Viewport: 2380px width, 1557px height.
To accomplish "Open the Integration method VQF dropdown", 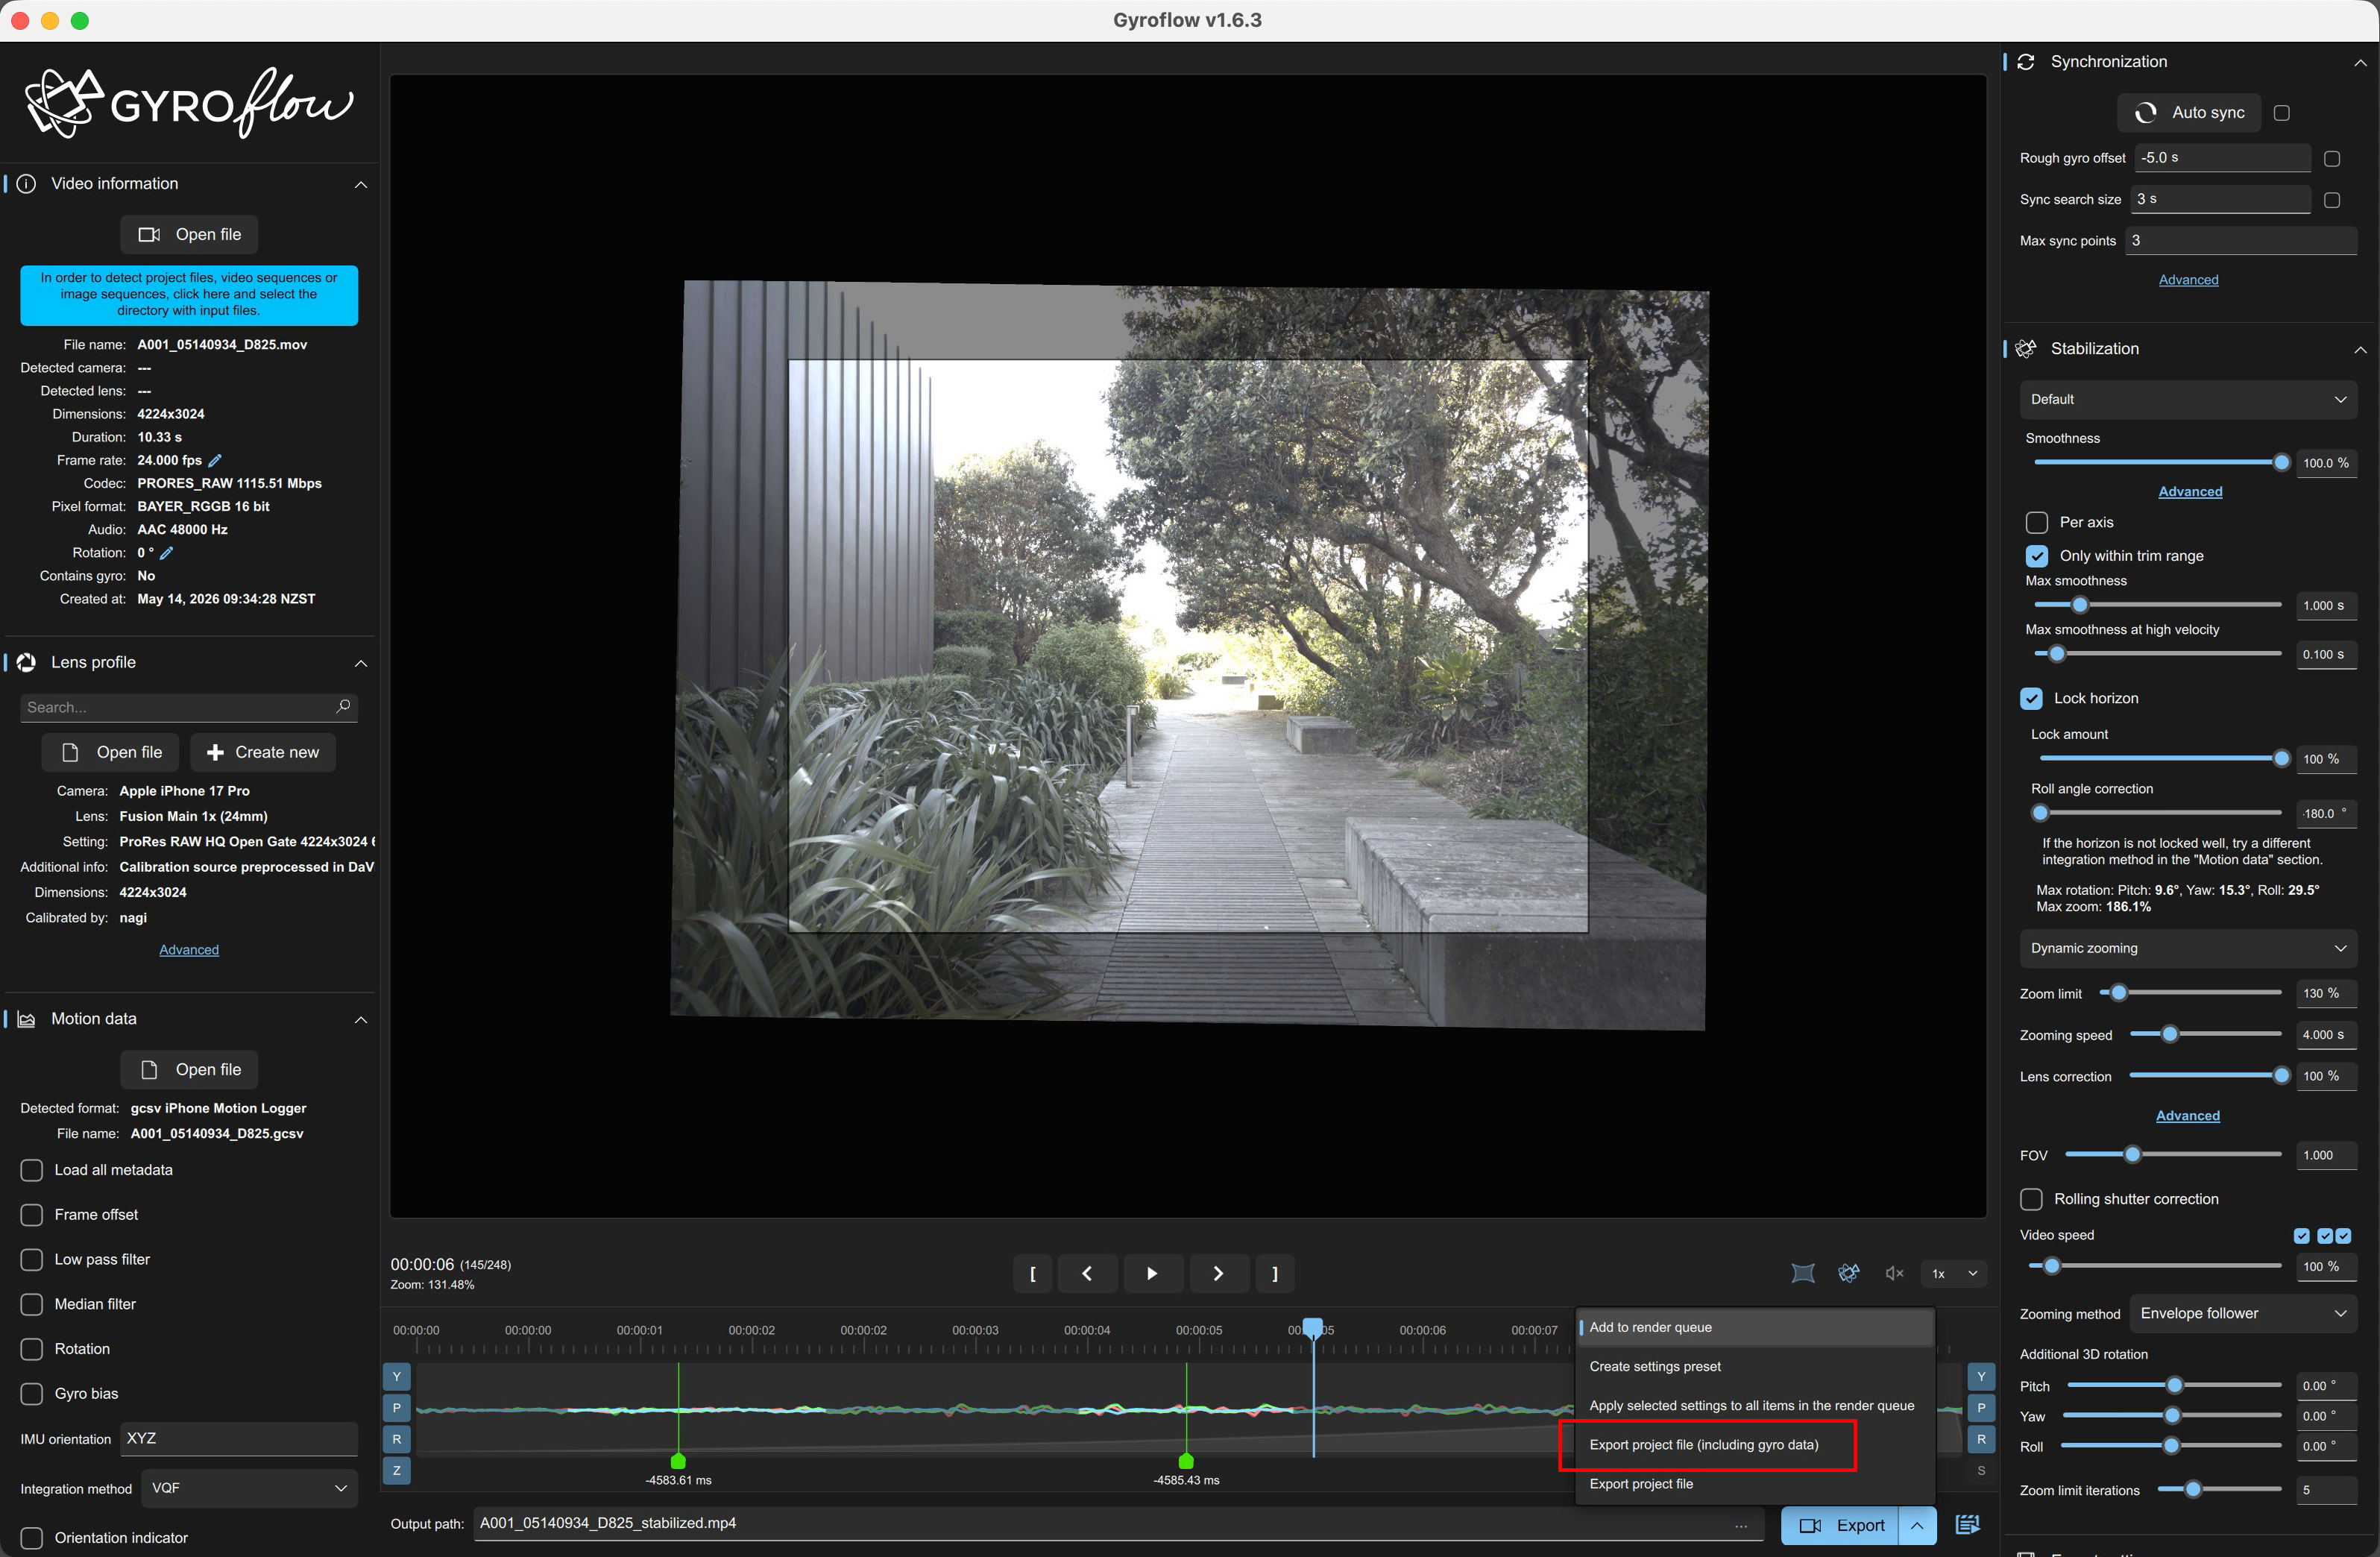I will [x=249, y=1488].
